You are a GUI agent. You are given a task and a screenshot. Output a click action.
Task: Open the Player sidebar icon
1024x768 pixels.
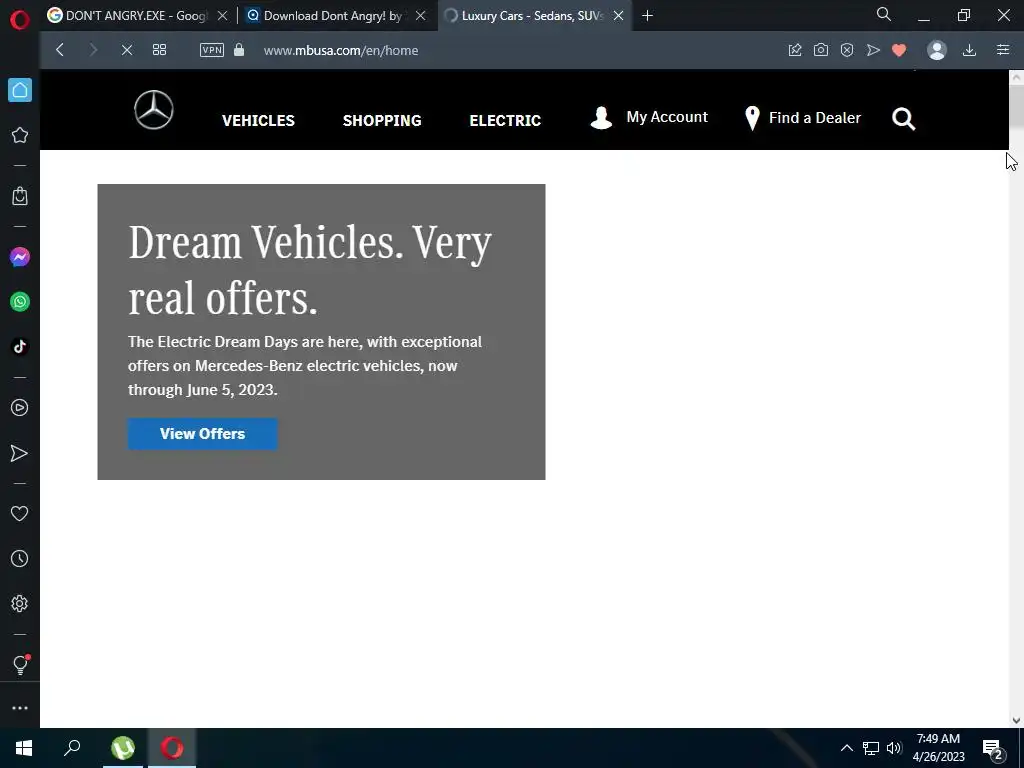[x=20, y=408]
